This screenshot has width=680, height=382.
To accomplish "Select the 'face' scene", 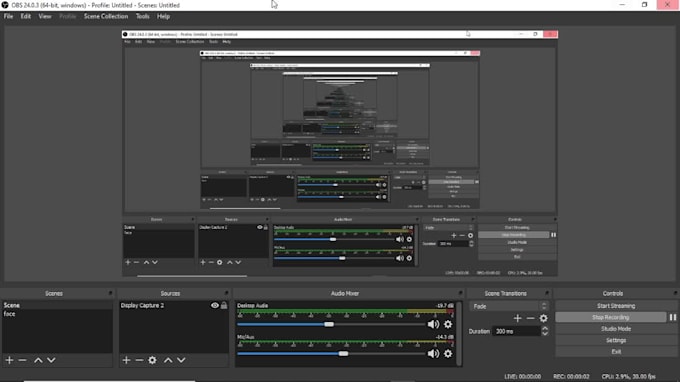I will point(57,314).
